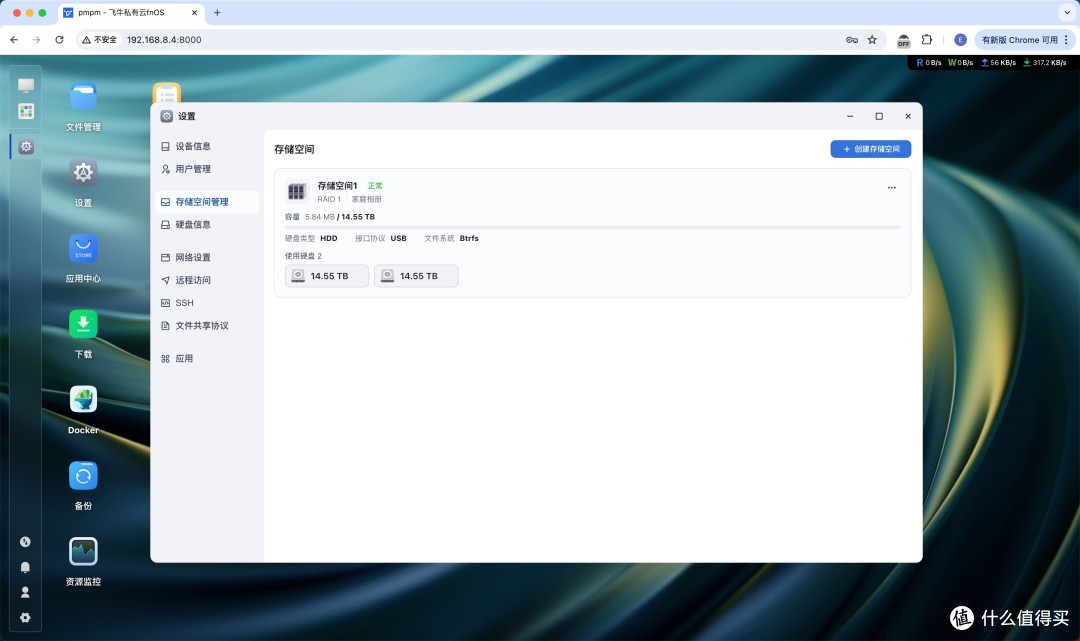This screenshot has height=641, width=1080.
Task: Open Chrome profile avatar E
Action: tap(960, 40)
